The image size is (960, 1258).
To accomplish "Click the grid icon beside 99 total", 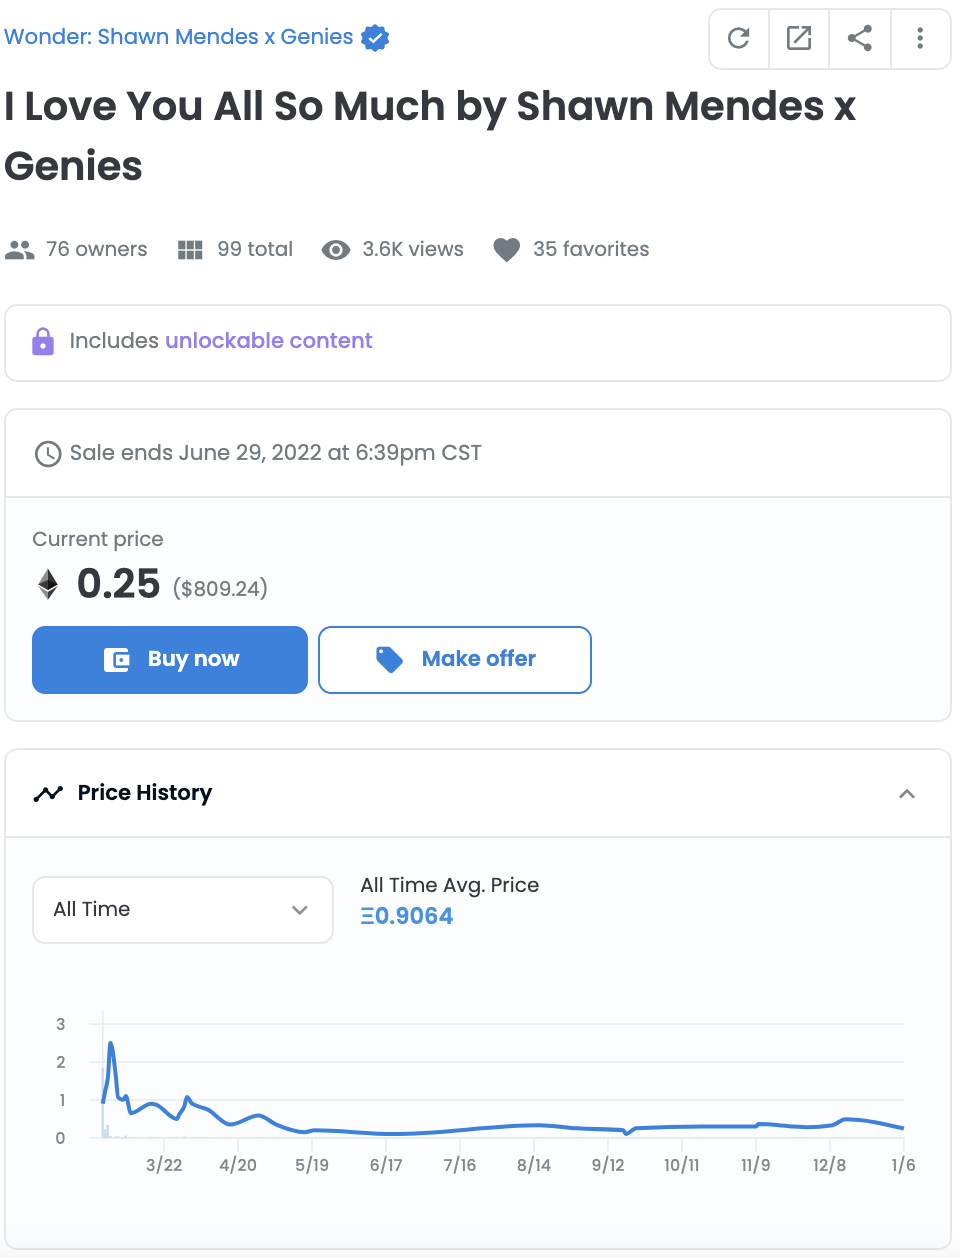I will [x=190, y=250].
